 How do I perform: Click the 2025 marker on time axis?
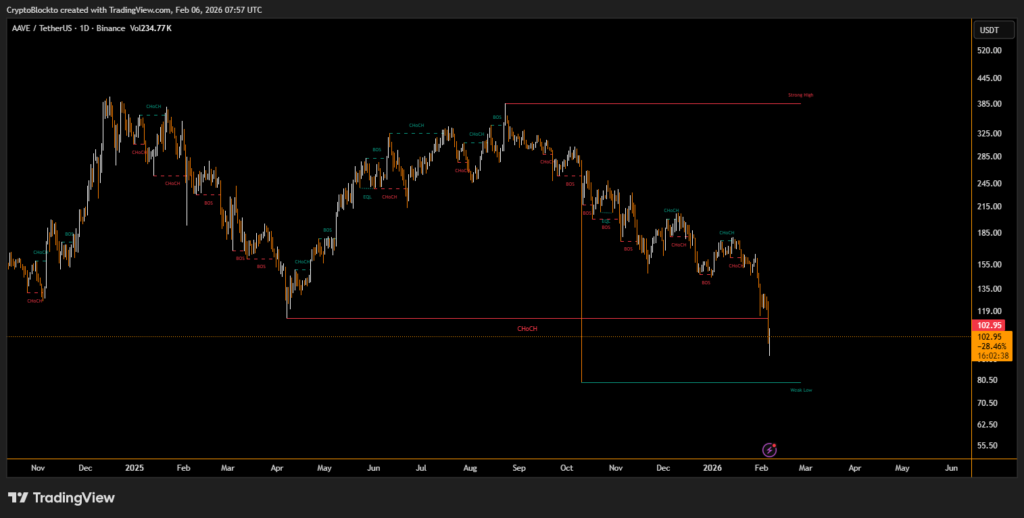pos(134,467)
